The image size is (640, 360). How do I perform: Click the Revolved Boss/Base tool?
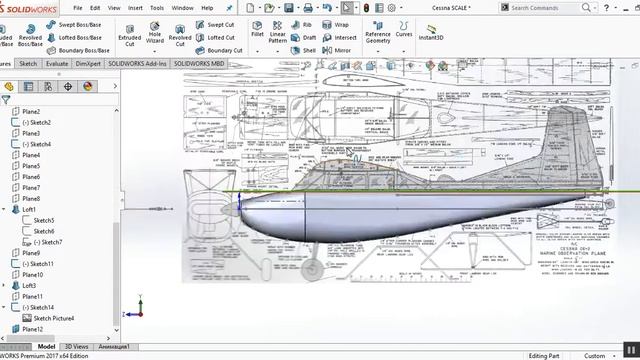pos(30,35)
